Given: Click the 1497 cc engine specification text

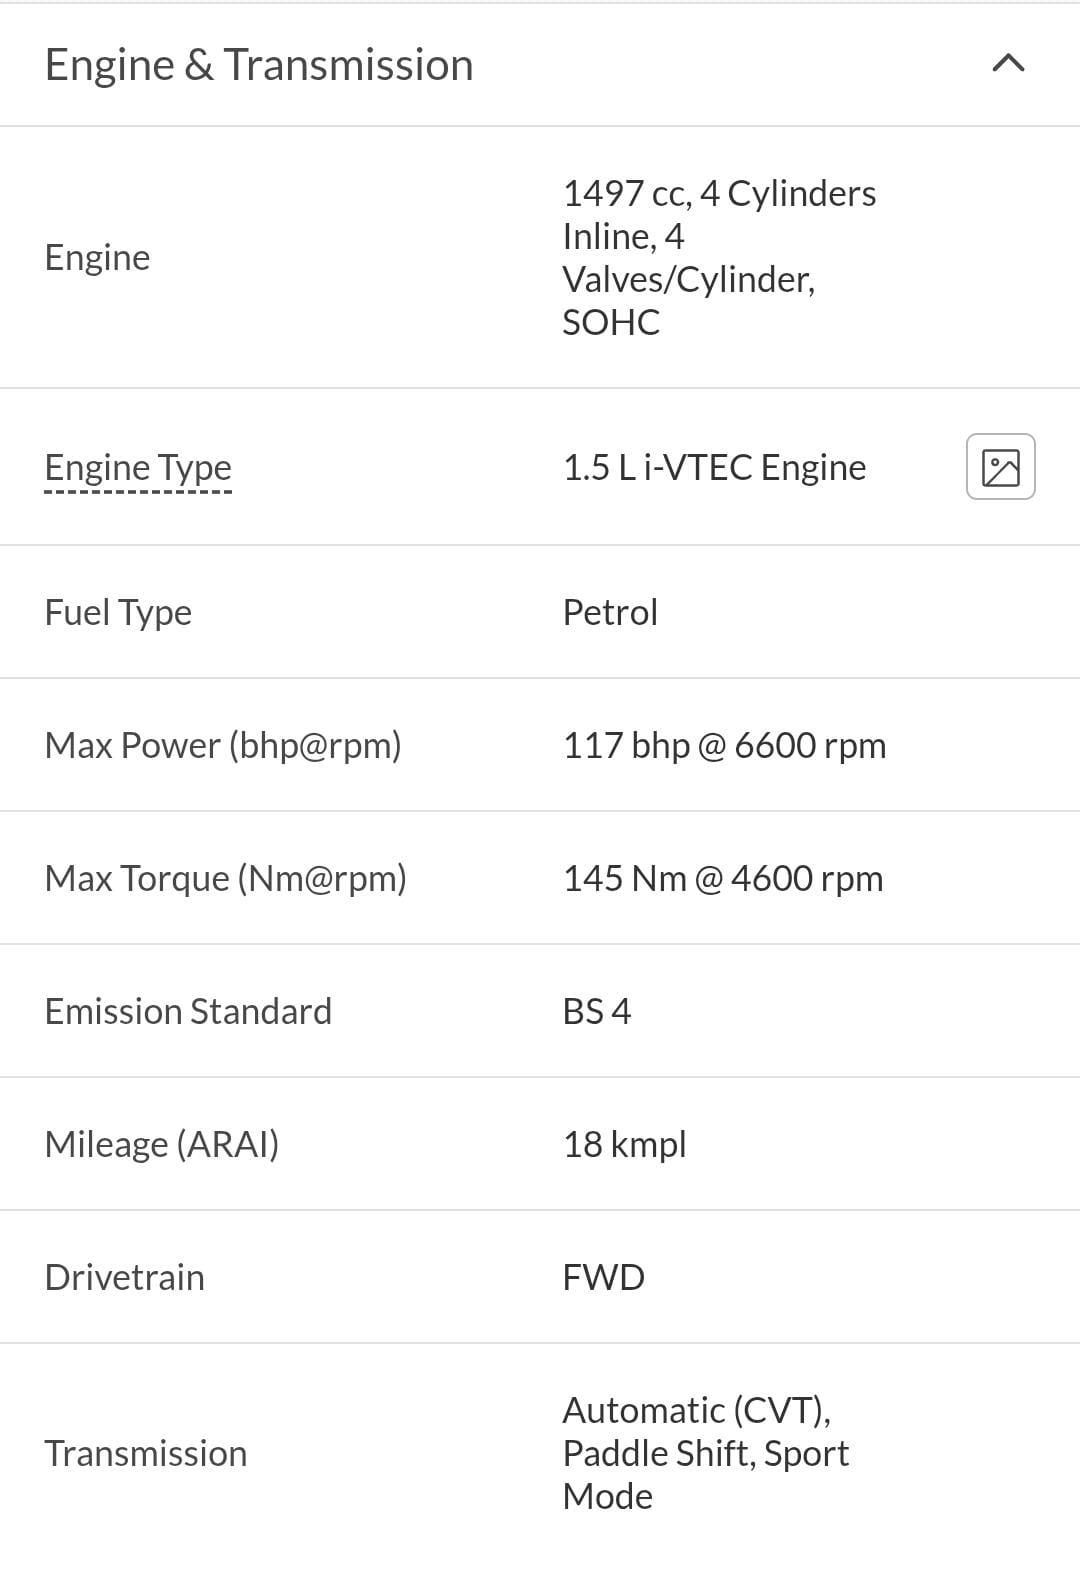Looking at the screenshot, I should tap(719, 257).
